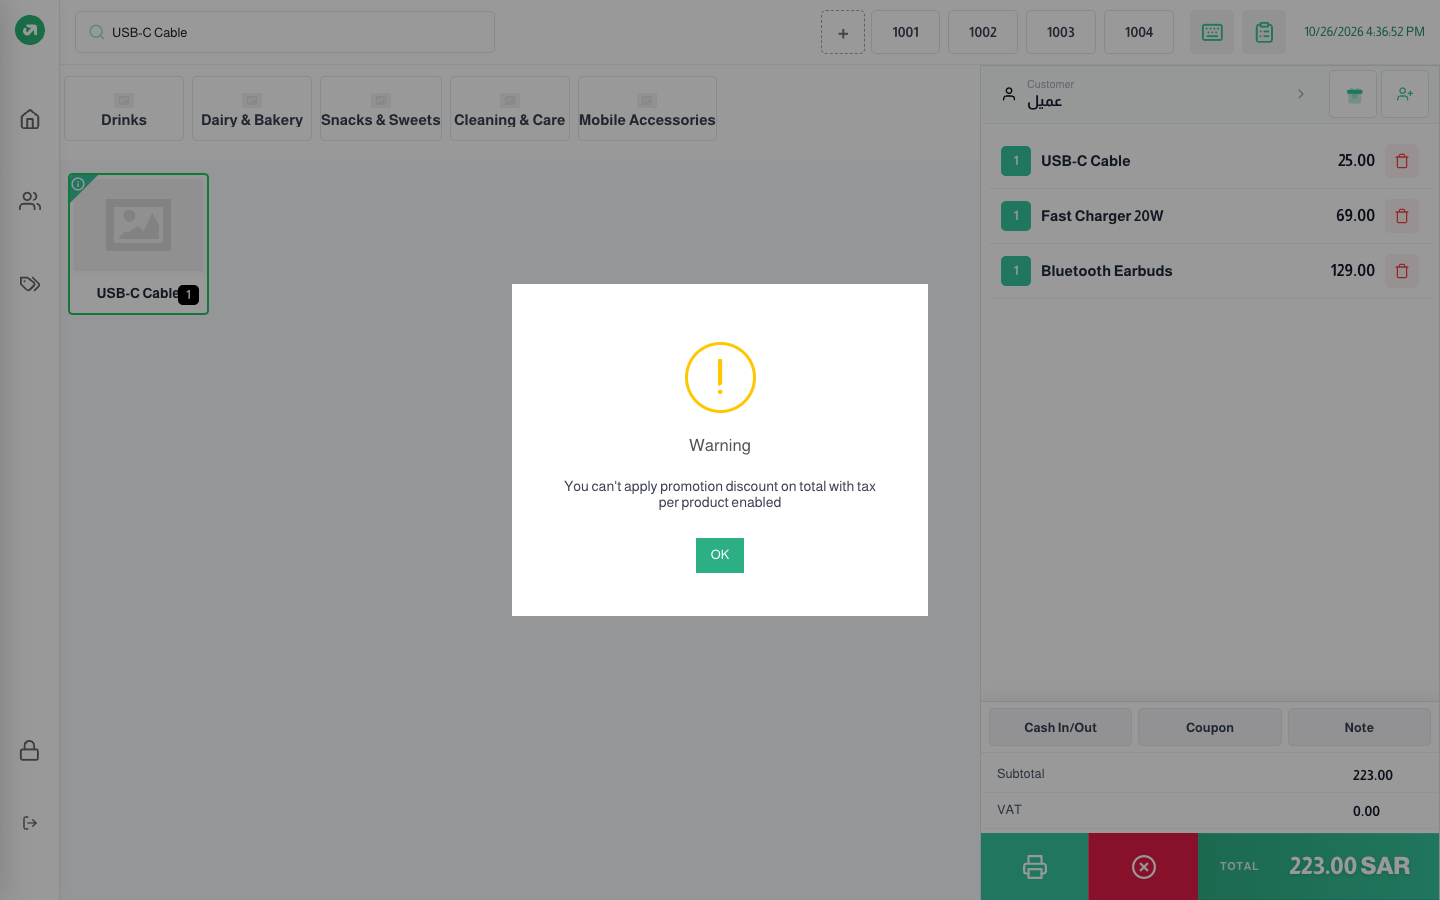
Task: Click the info icon on USB-C Cable card
Action: pos(78,184)
